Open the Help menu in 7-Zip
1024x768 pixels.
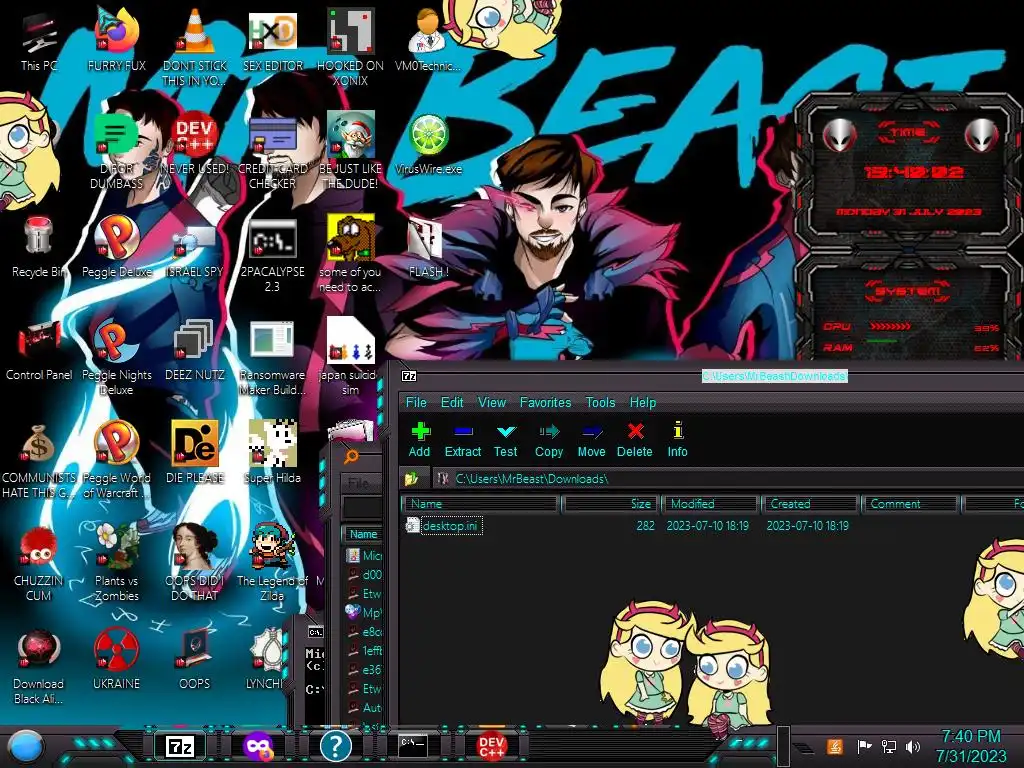tap(643, 402)
